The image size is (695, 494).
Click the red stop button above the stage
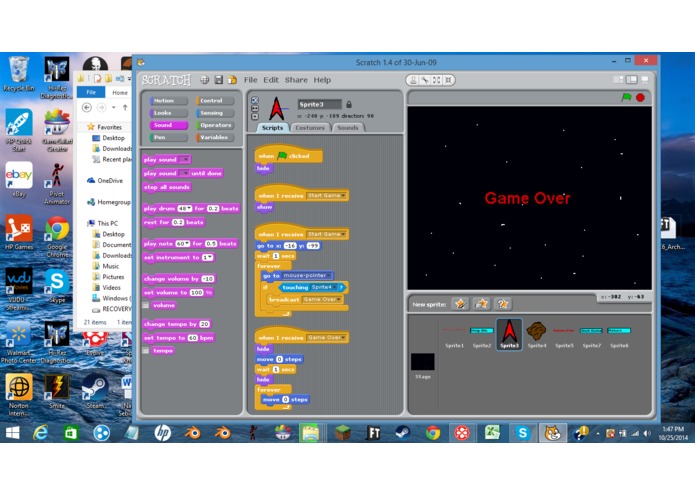point(640,97)
